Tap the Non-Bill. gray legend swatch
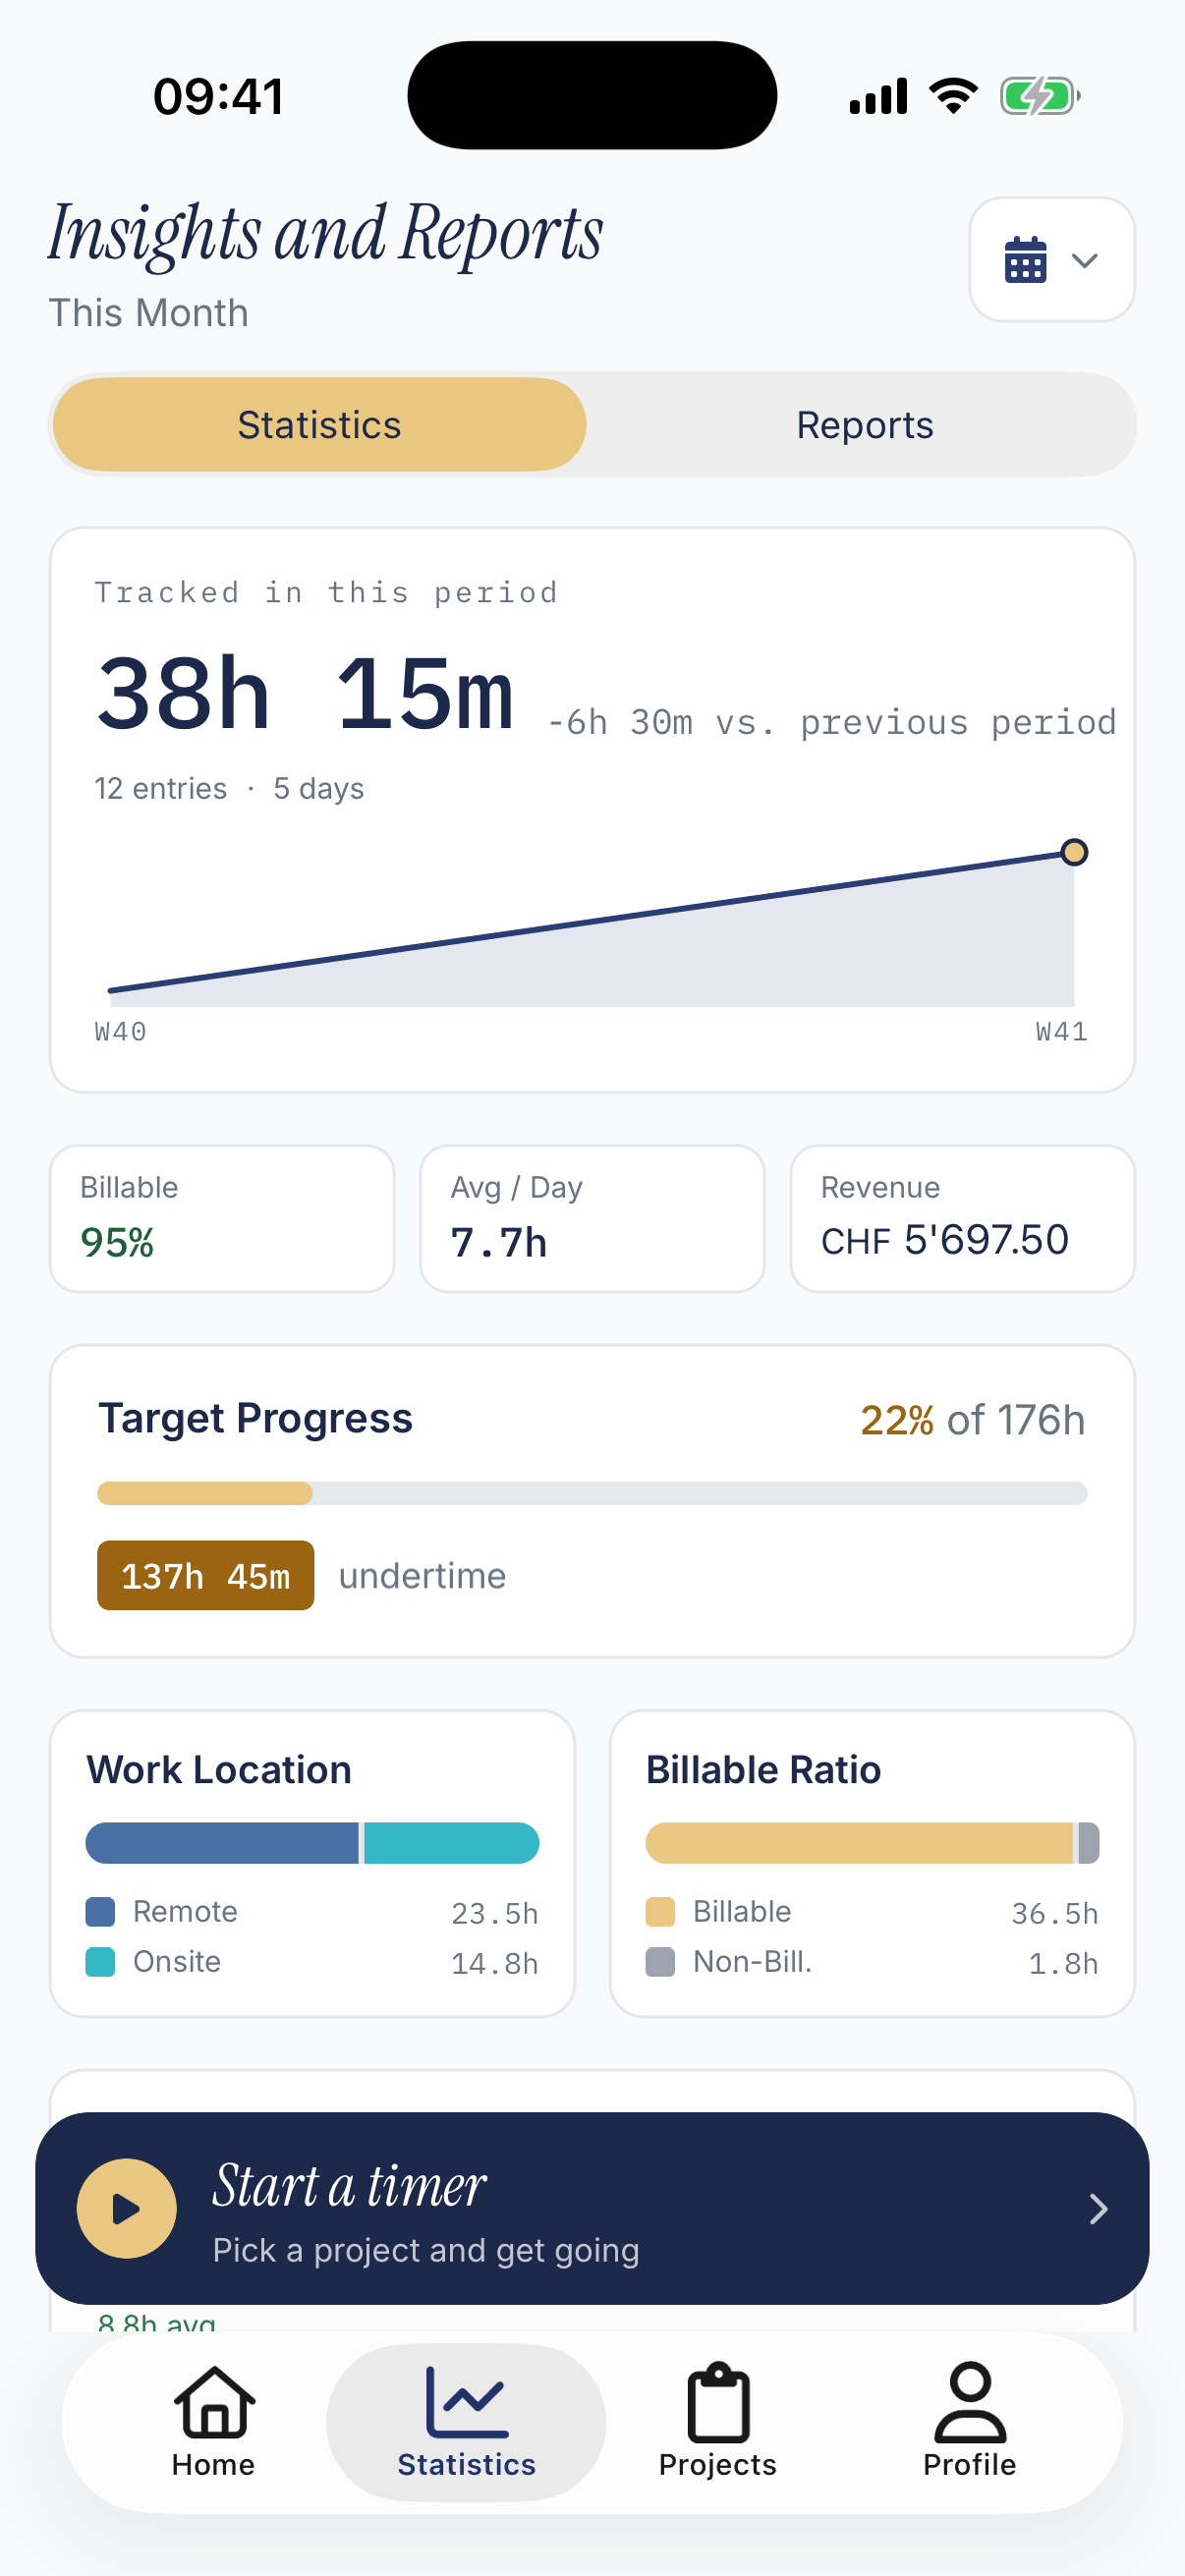 (660, 1961)
